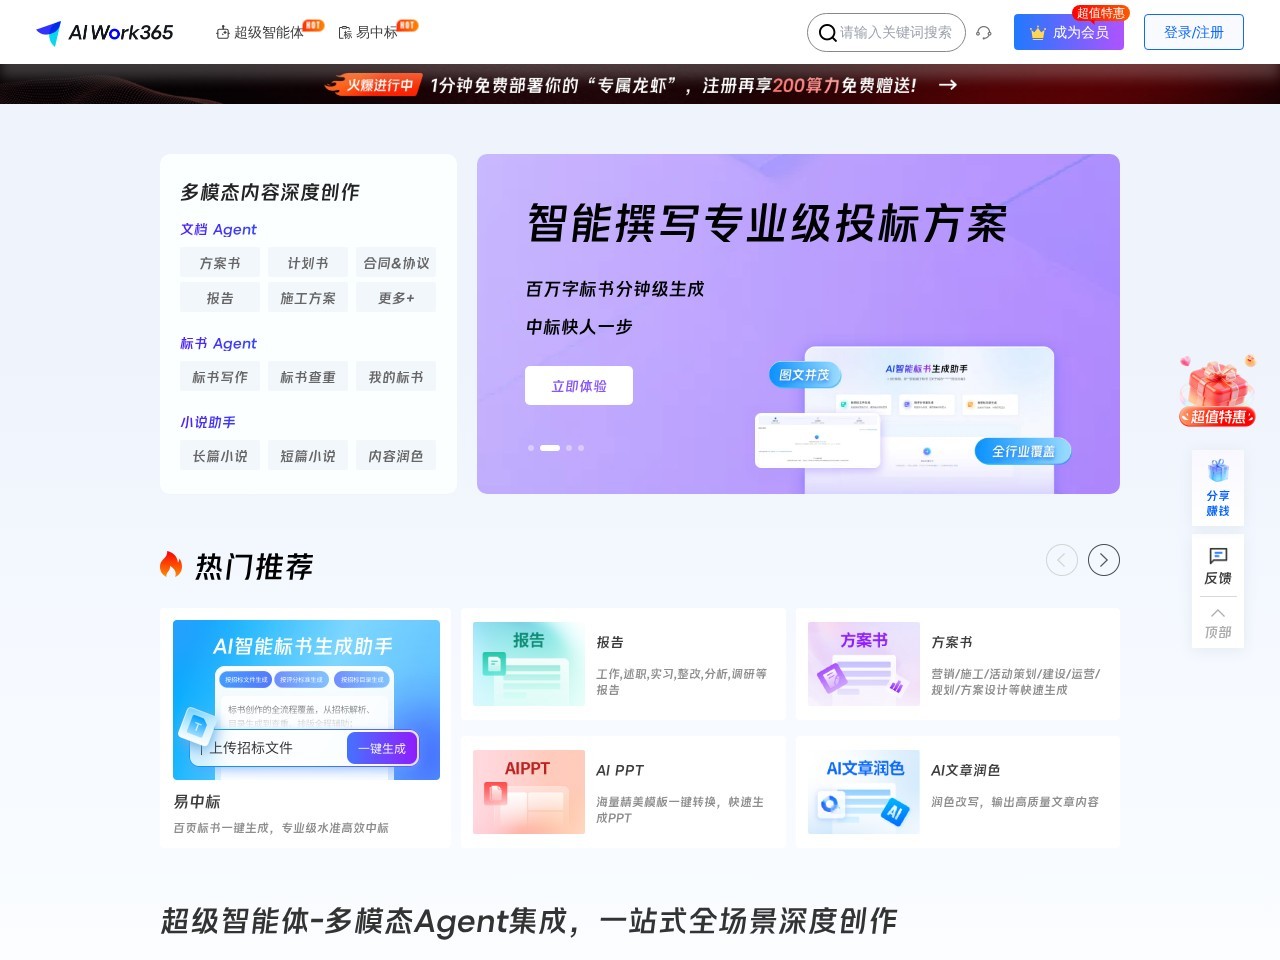This screenshot has height=960, width=1280.
Task: Click AI PPT card title text
Action: pos(620,770)
